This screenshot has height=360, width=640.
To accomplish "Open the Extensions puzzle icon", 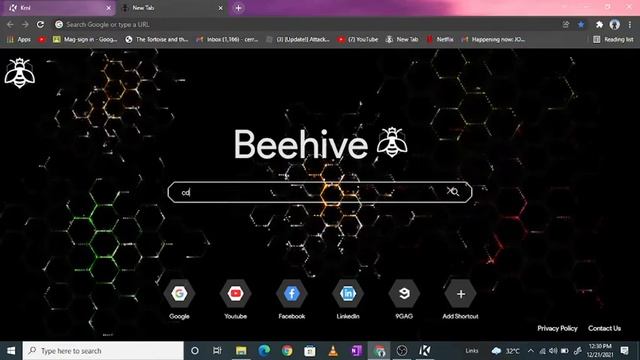I will point(599,24).
